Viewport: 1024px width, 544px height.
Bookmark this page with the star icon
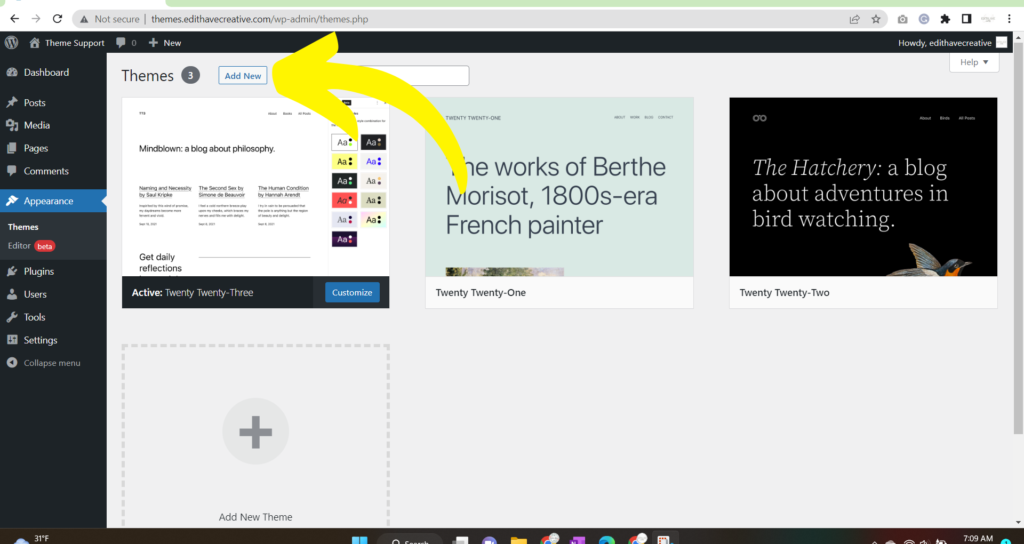click(876, 18)
